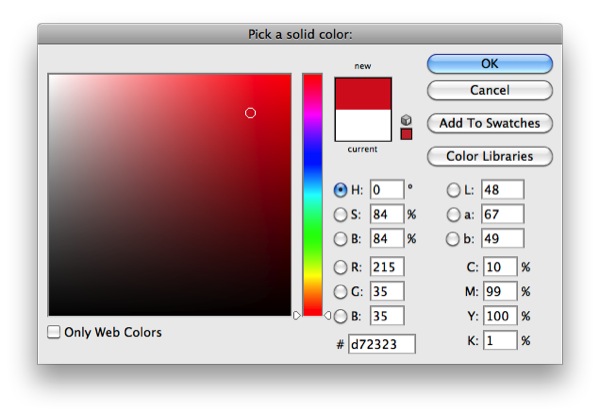
Task: Click the current color white preview
Action: (x=363, y=125)
